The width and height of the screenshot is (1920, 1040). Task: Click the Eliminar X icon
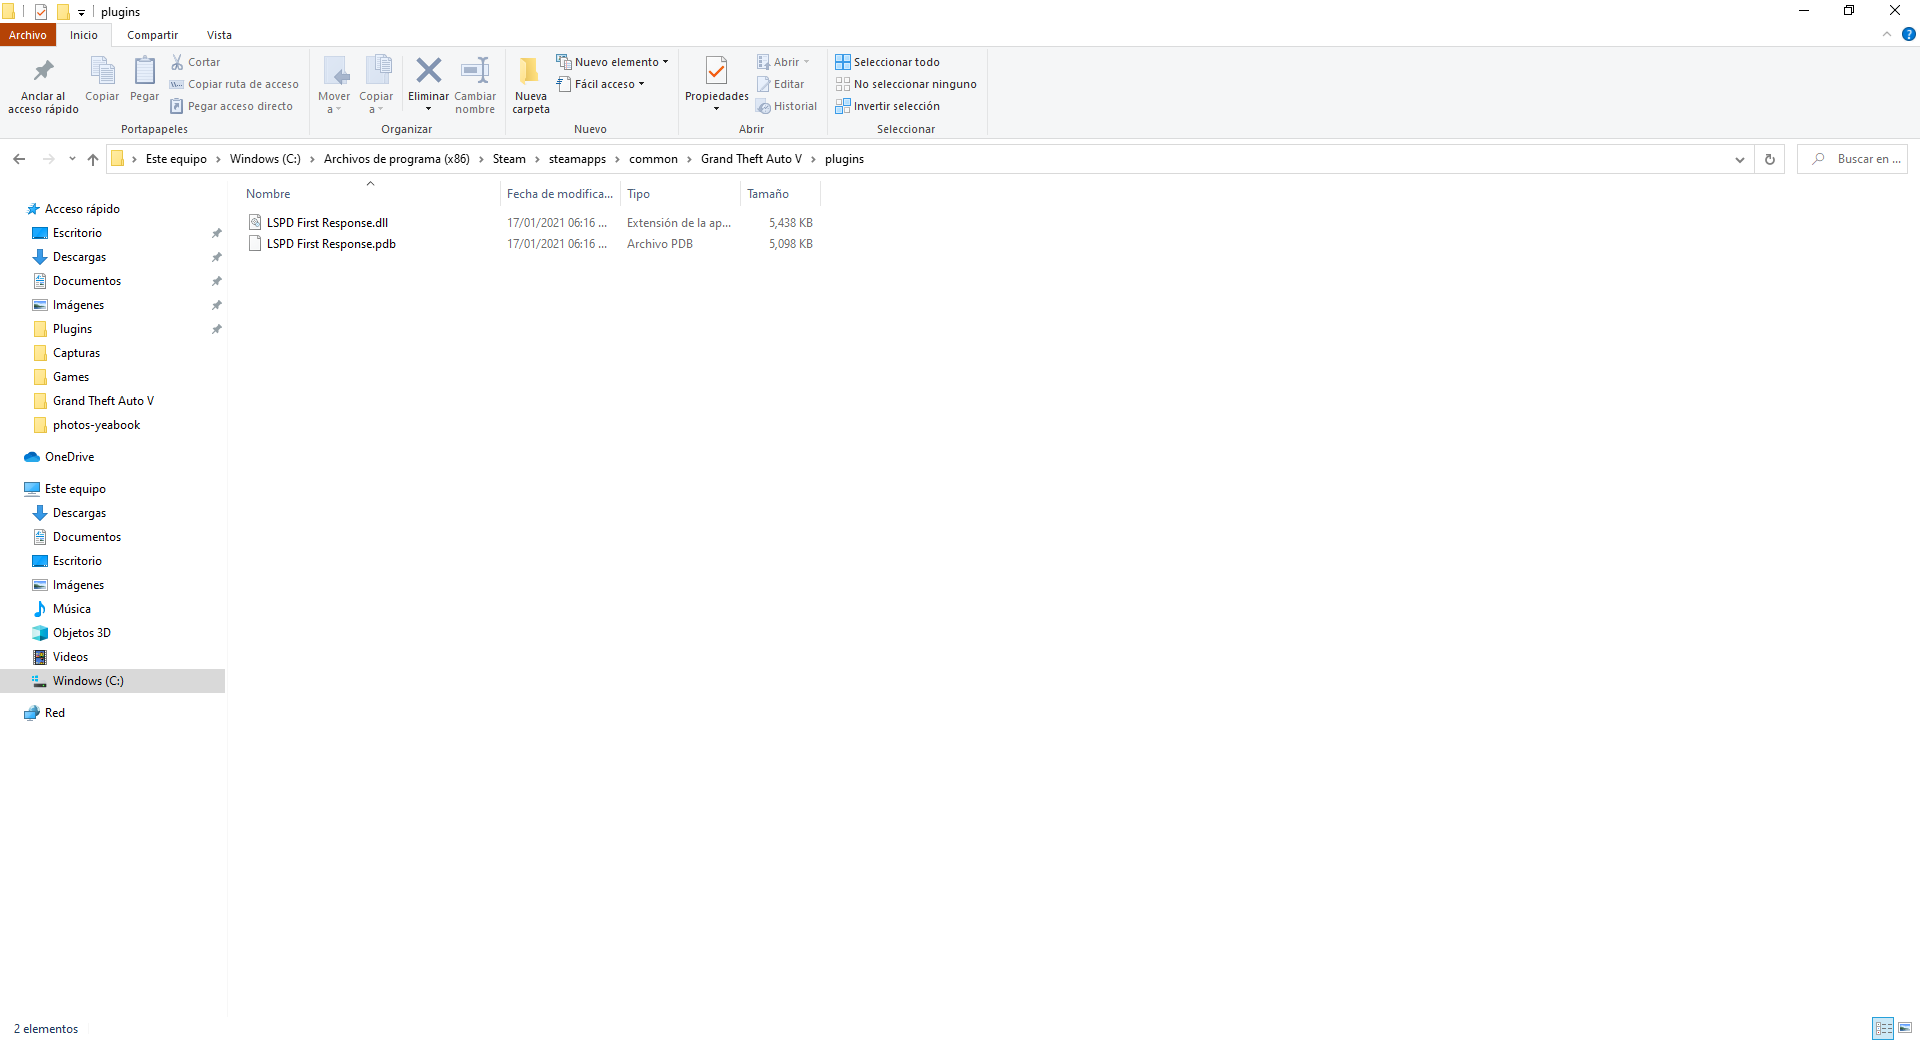pyautogui.click(x=428, y=70)
